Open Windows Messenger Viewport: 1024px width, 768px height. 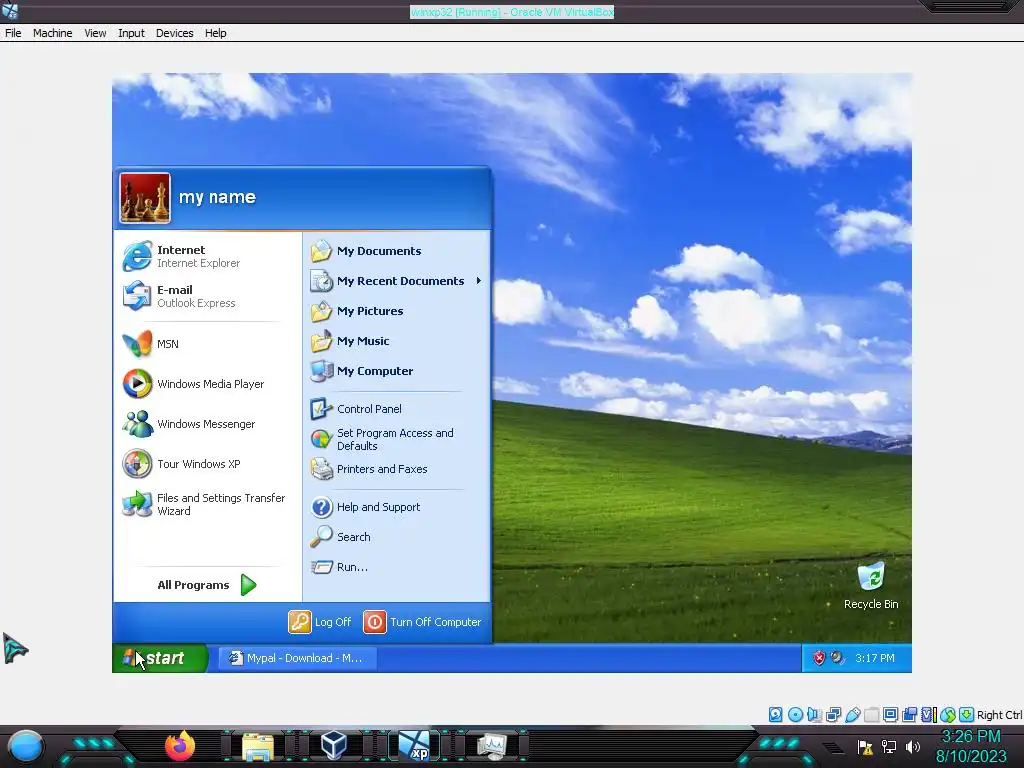click(206, 424)
